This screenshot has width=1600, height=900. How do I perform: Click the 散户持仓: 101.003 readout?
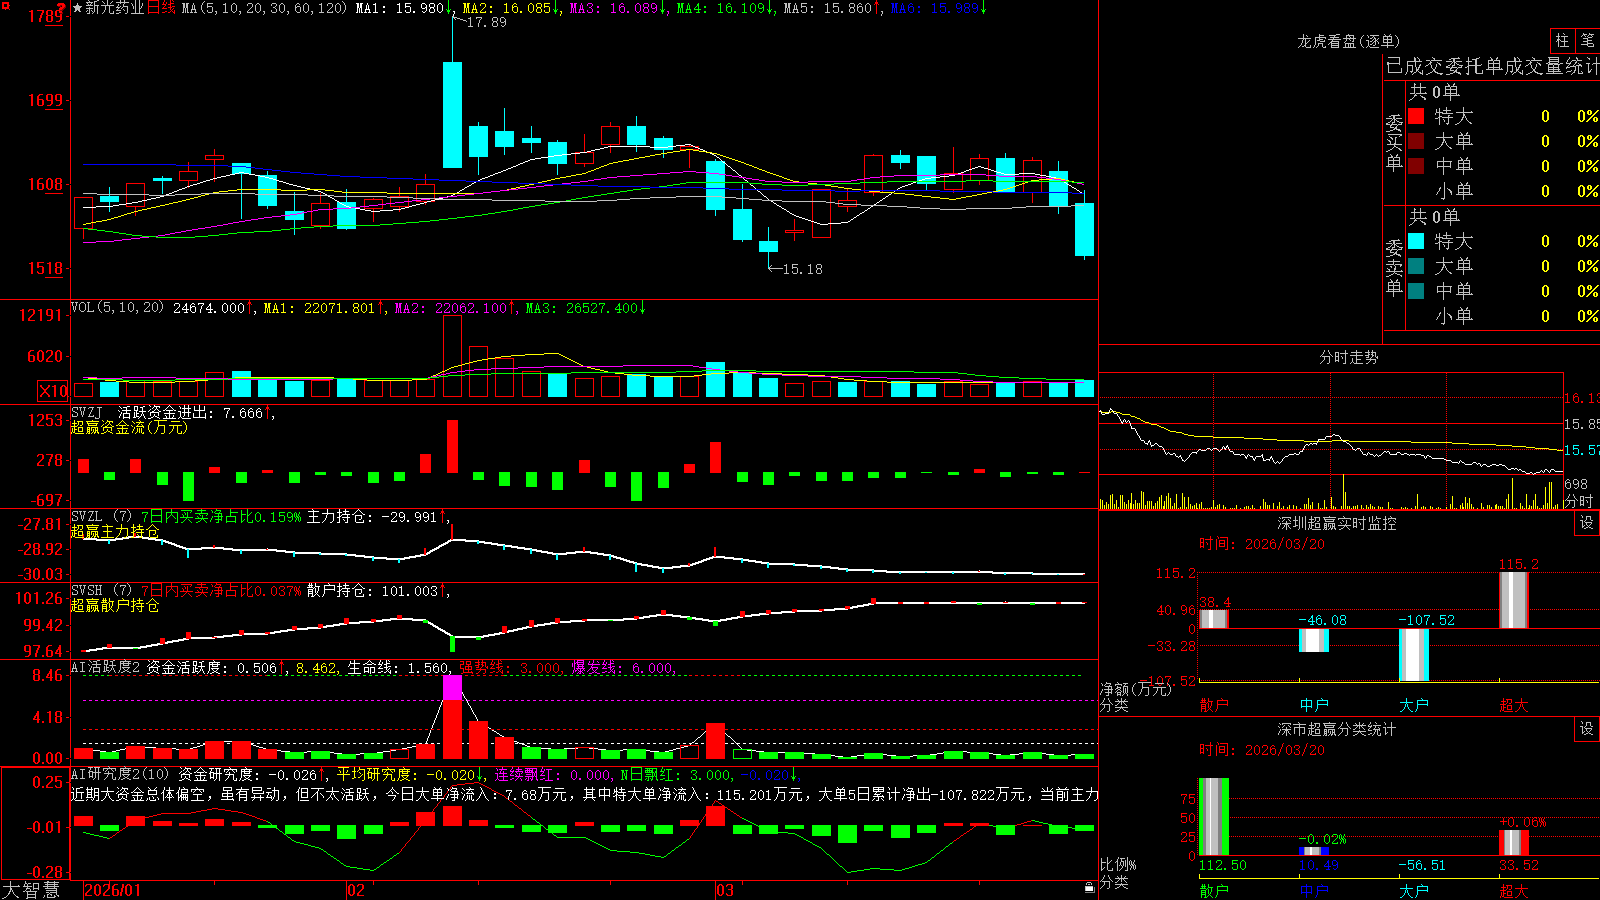click(372, 591)
